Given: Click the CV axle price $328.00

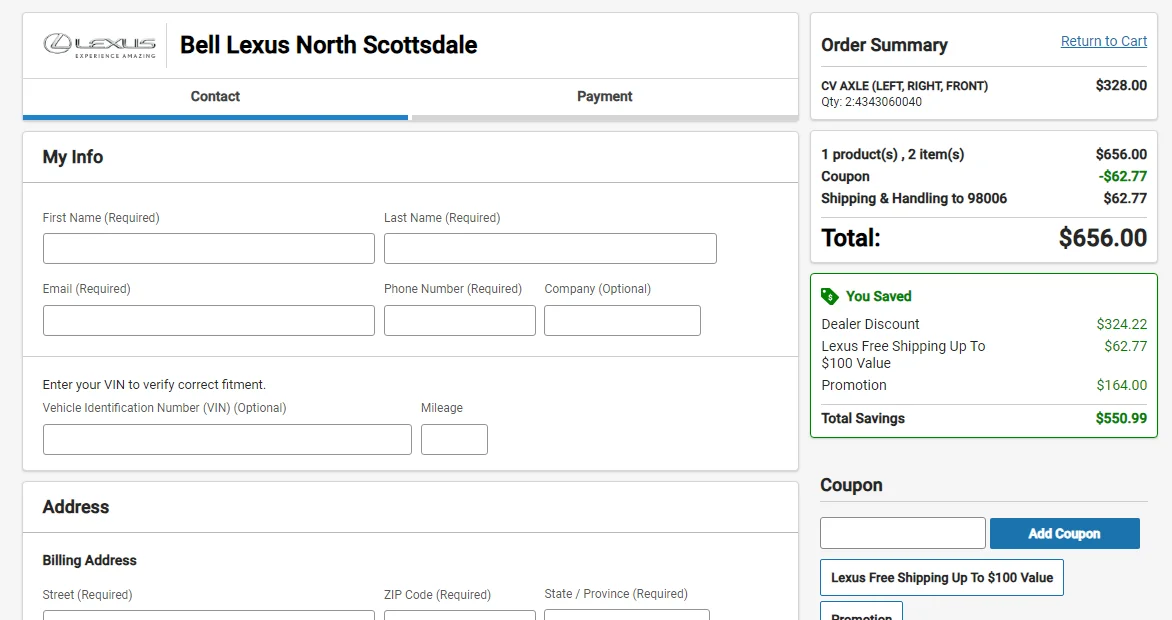Looking at the screenshot, I should point(1121,85).
